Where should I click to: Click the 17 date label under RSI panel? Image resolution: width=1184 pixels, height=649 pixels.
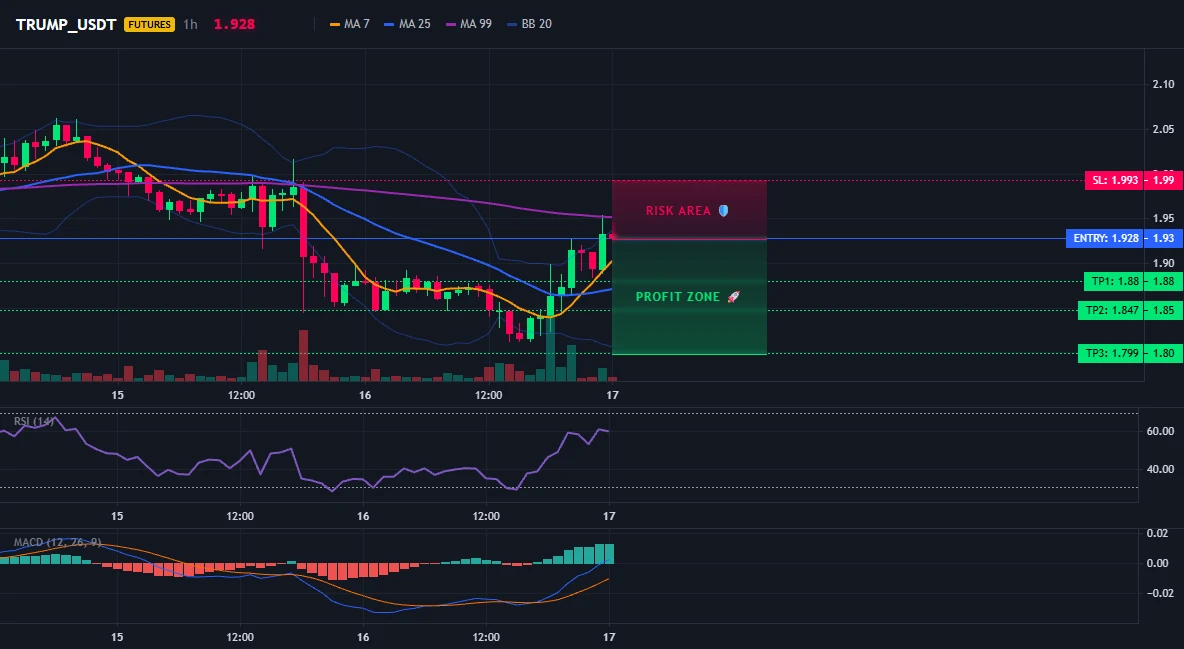(609, 516)
